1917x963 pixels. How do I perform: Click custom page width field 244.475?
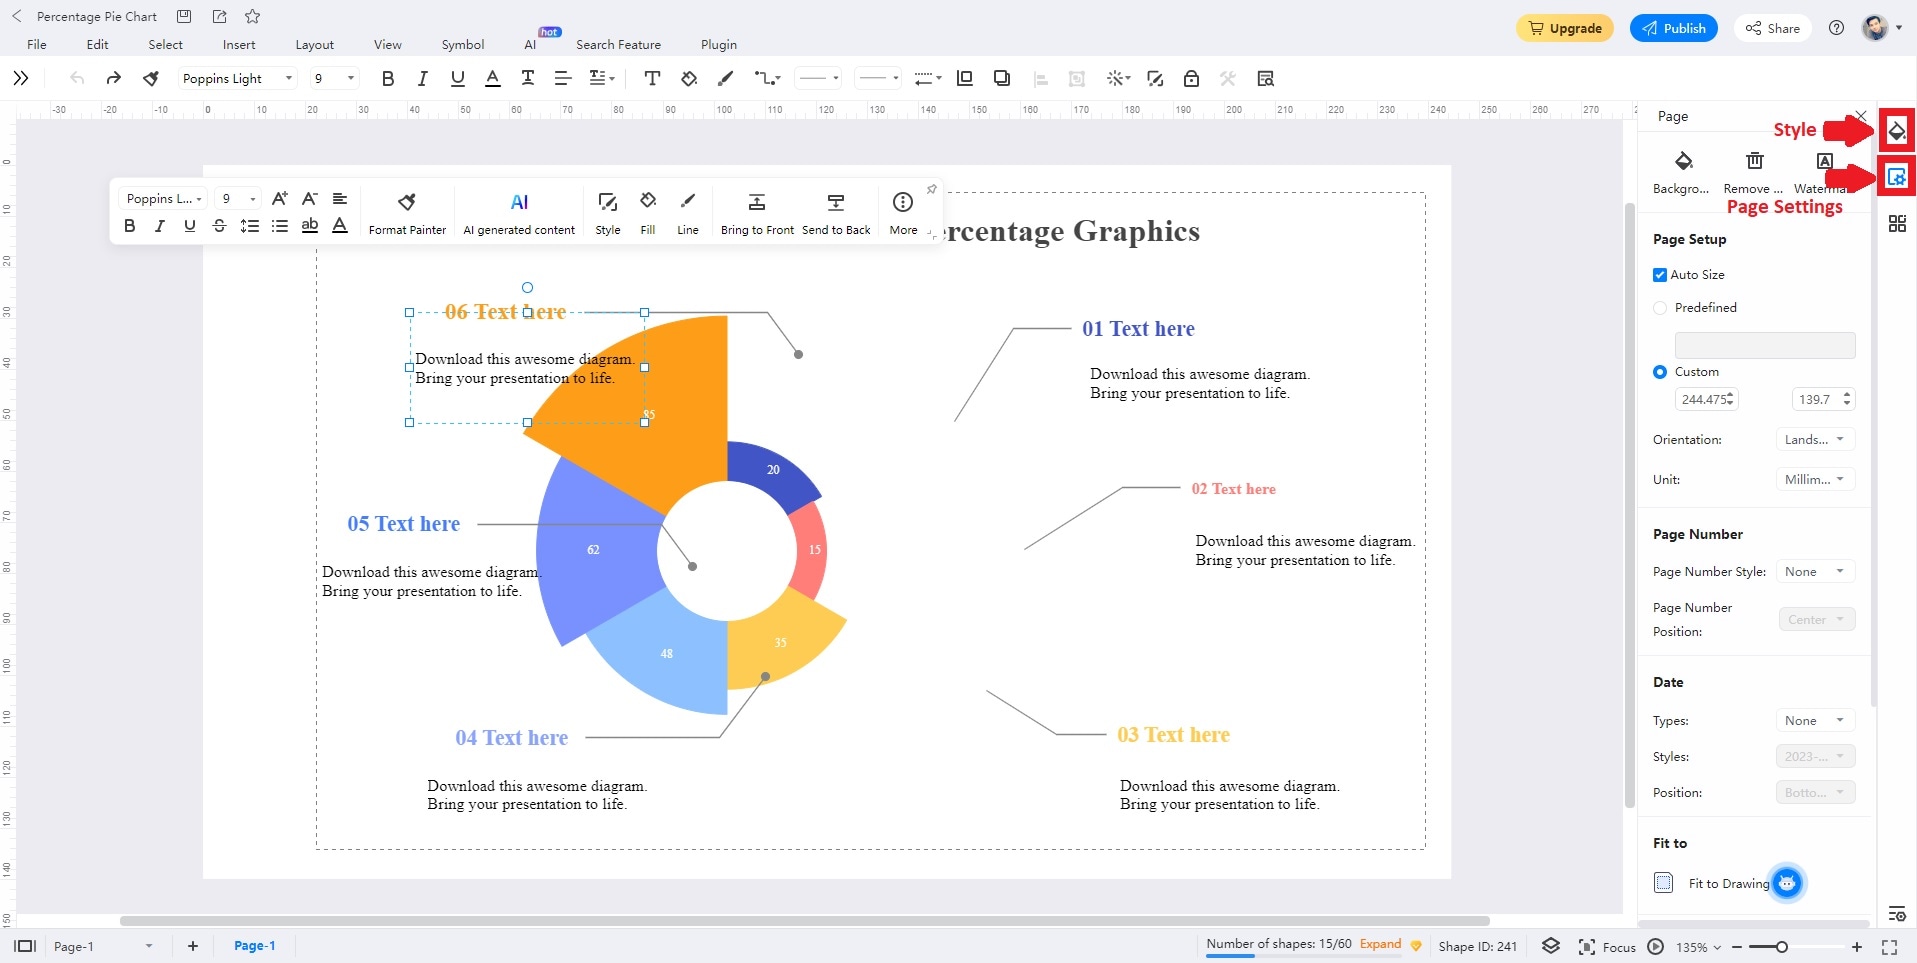[x=1707, y=399]
